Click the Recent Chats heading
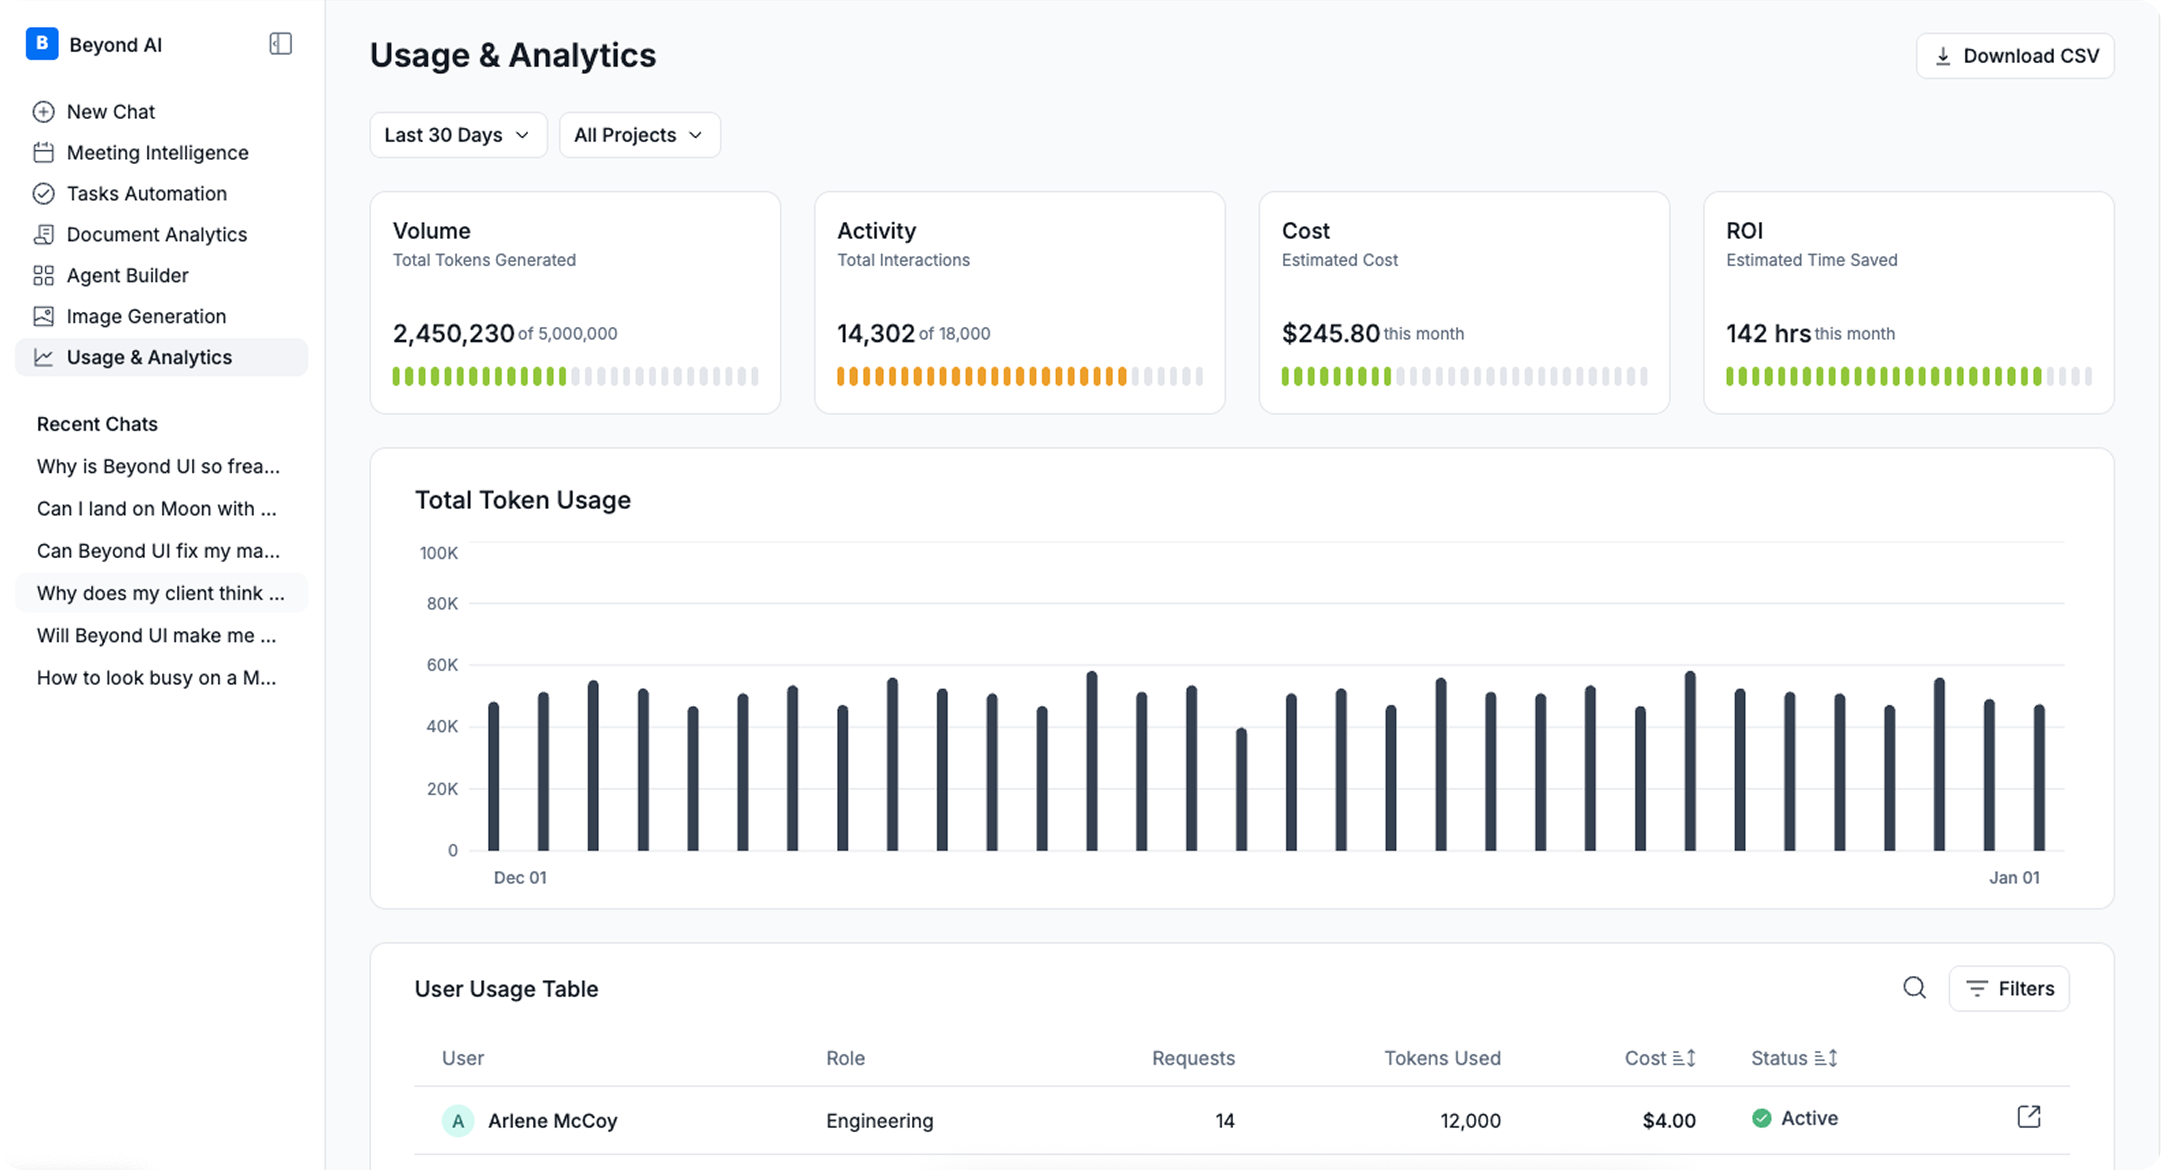 coord(97,424)
